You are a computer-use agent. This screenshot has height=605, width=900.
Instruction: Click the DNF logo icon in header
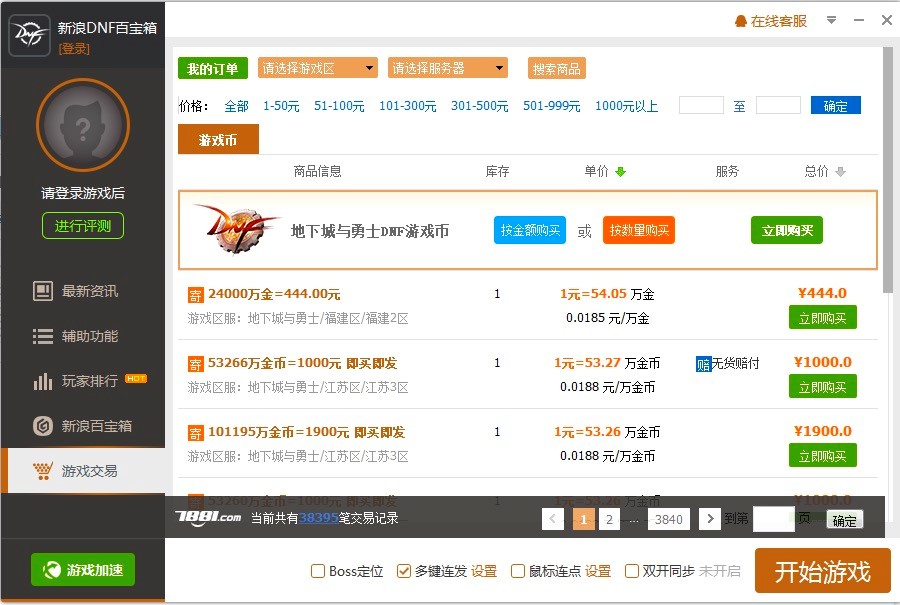pos(29,36)
